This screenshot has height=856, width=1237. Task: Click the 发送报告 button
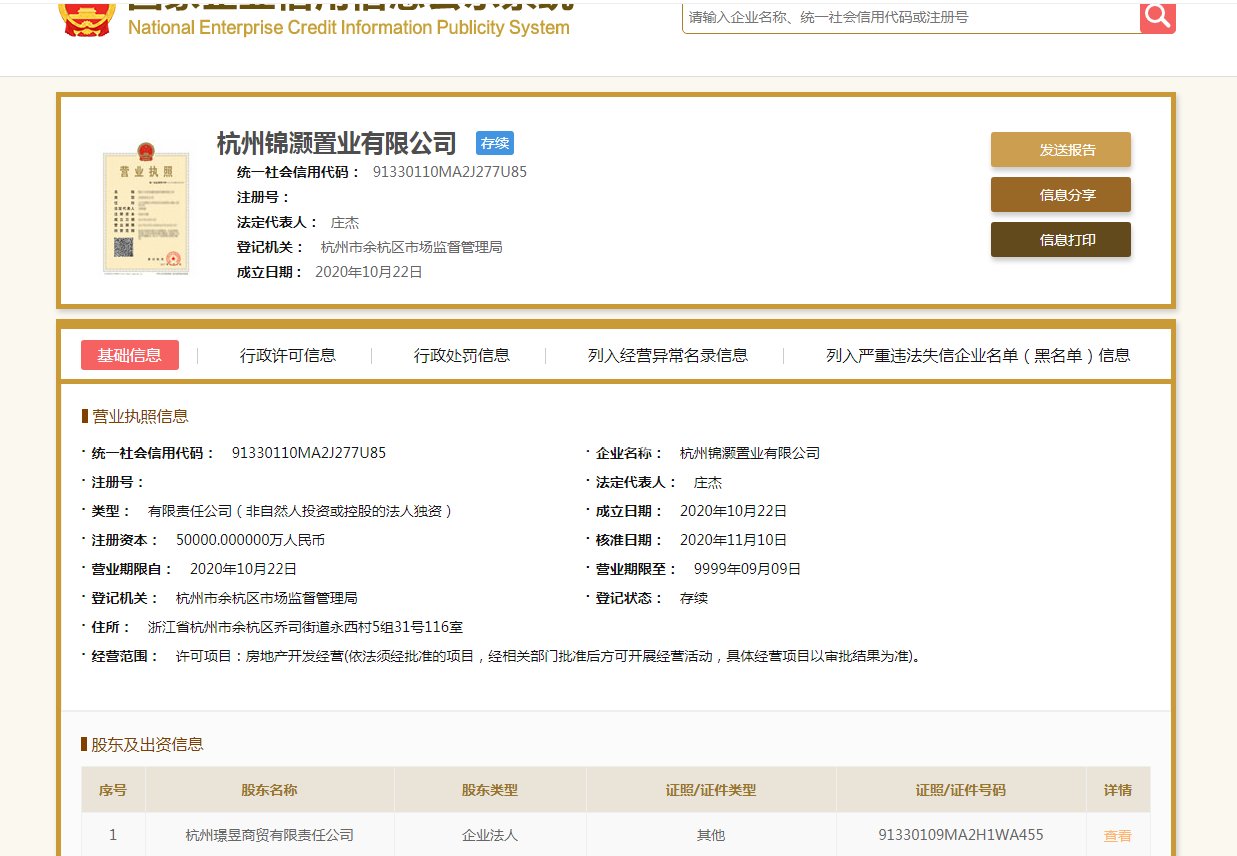tap(1061, 150)
